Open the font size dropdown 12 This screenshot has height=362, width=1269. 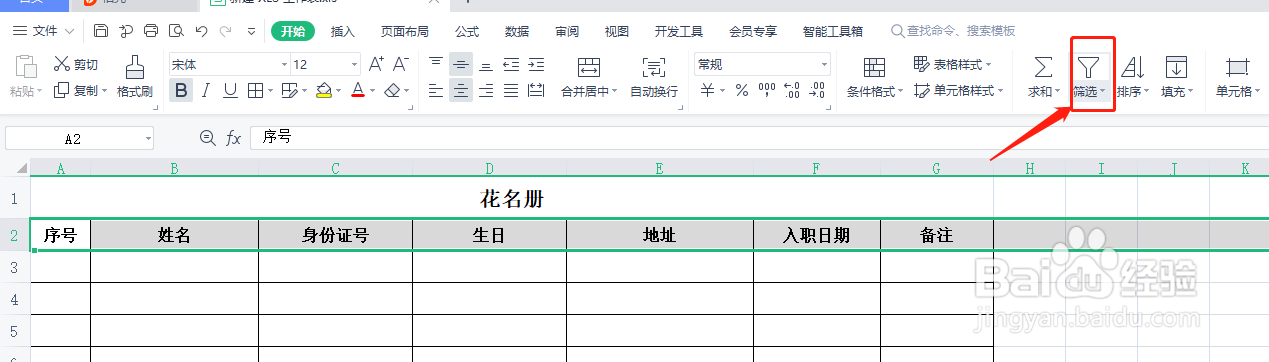coord(354,64)
